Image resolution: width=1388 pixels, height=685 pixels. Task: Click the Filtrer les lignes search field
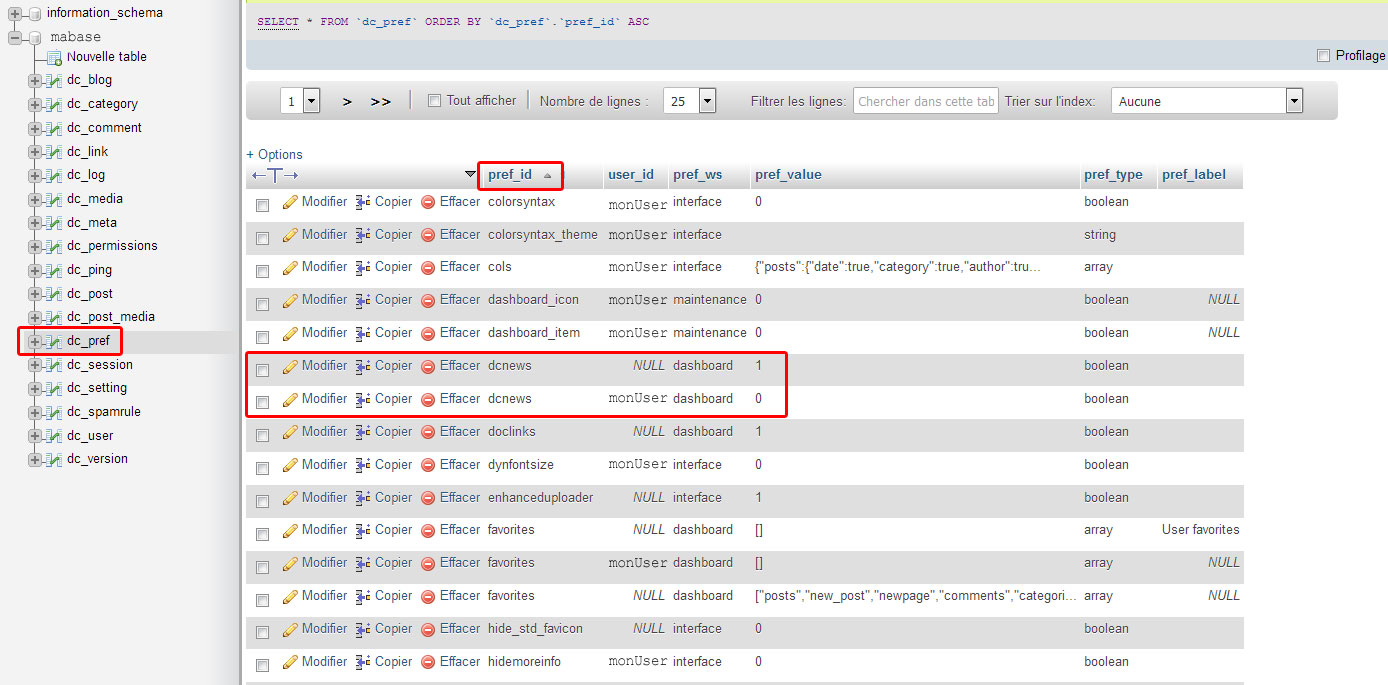[x=926, y=101]
